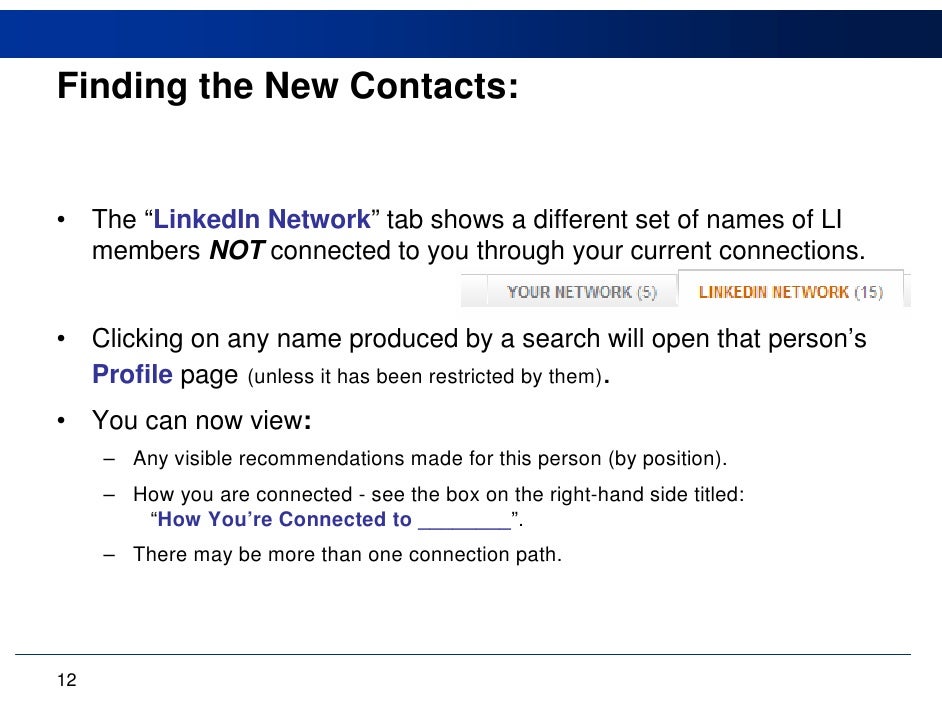Click the bold italic "NOT" word
Screen dimensions: 942x728
tap(237, 250)
